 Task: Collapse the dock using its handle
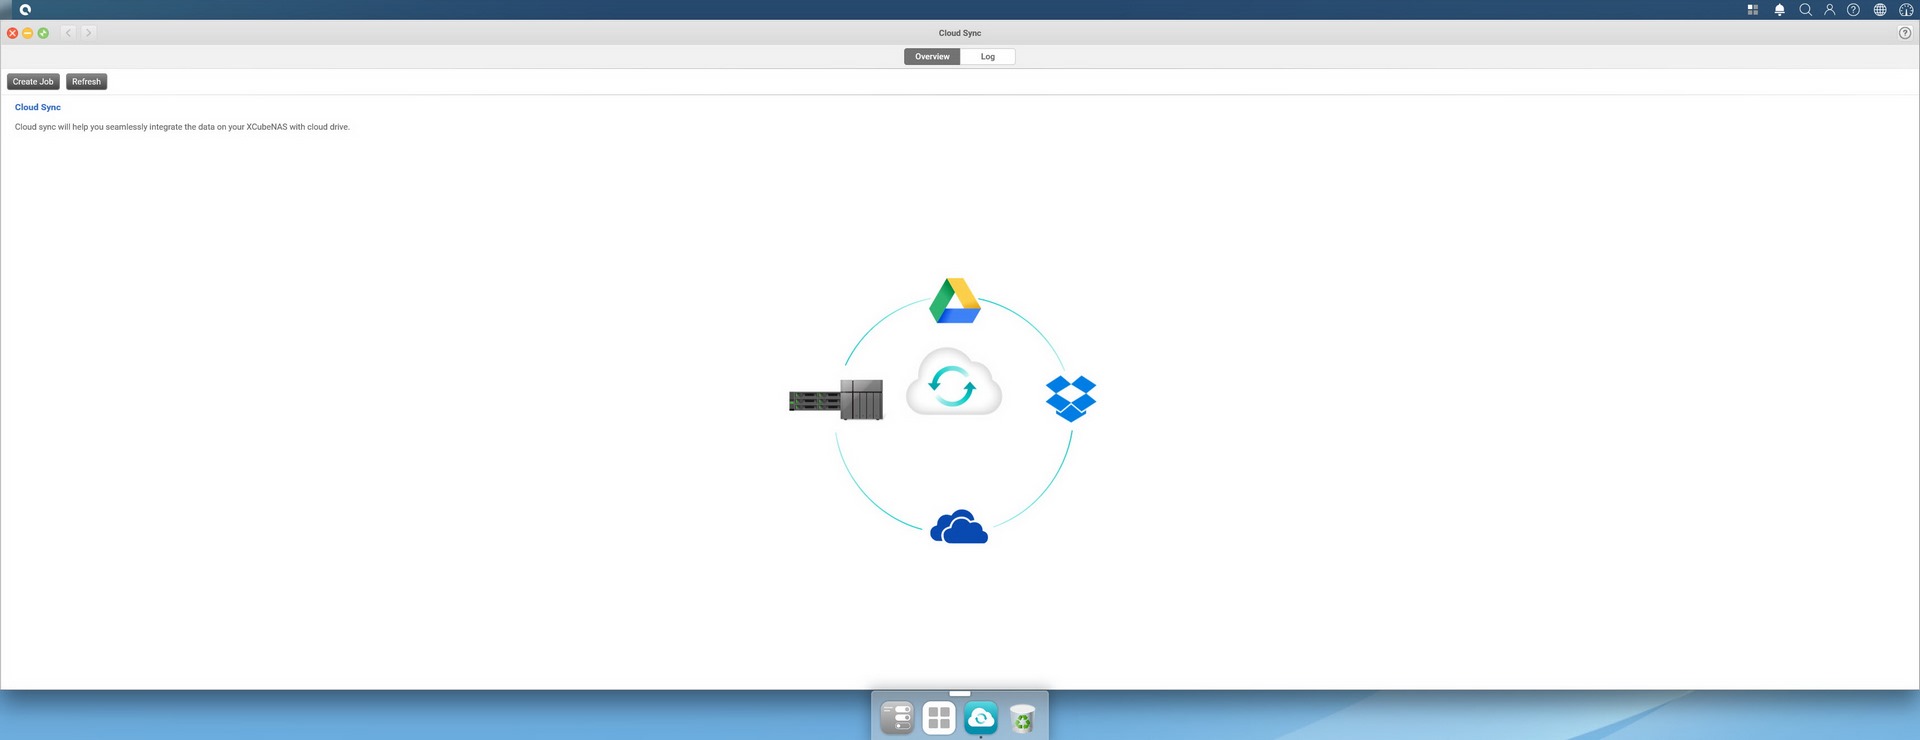coord(960,693)
